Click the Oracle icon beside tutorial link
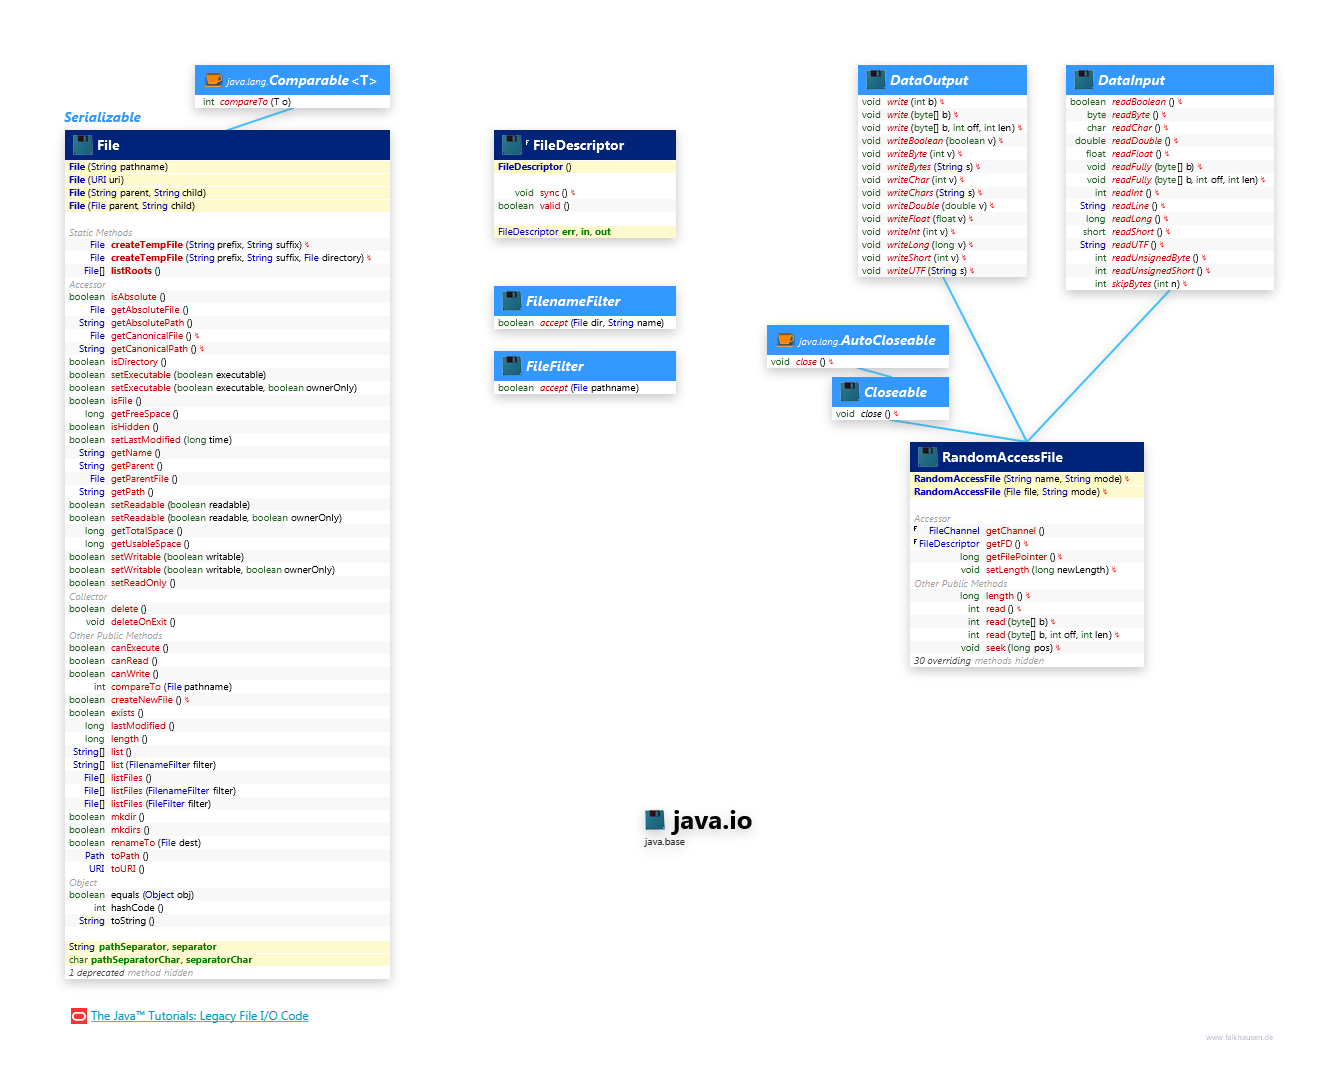The width and height of the screenshot is (1330, 1083). tap(79, 1016)
